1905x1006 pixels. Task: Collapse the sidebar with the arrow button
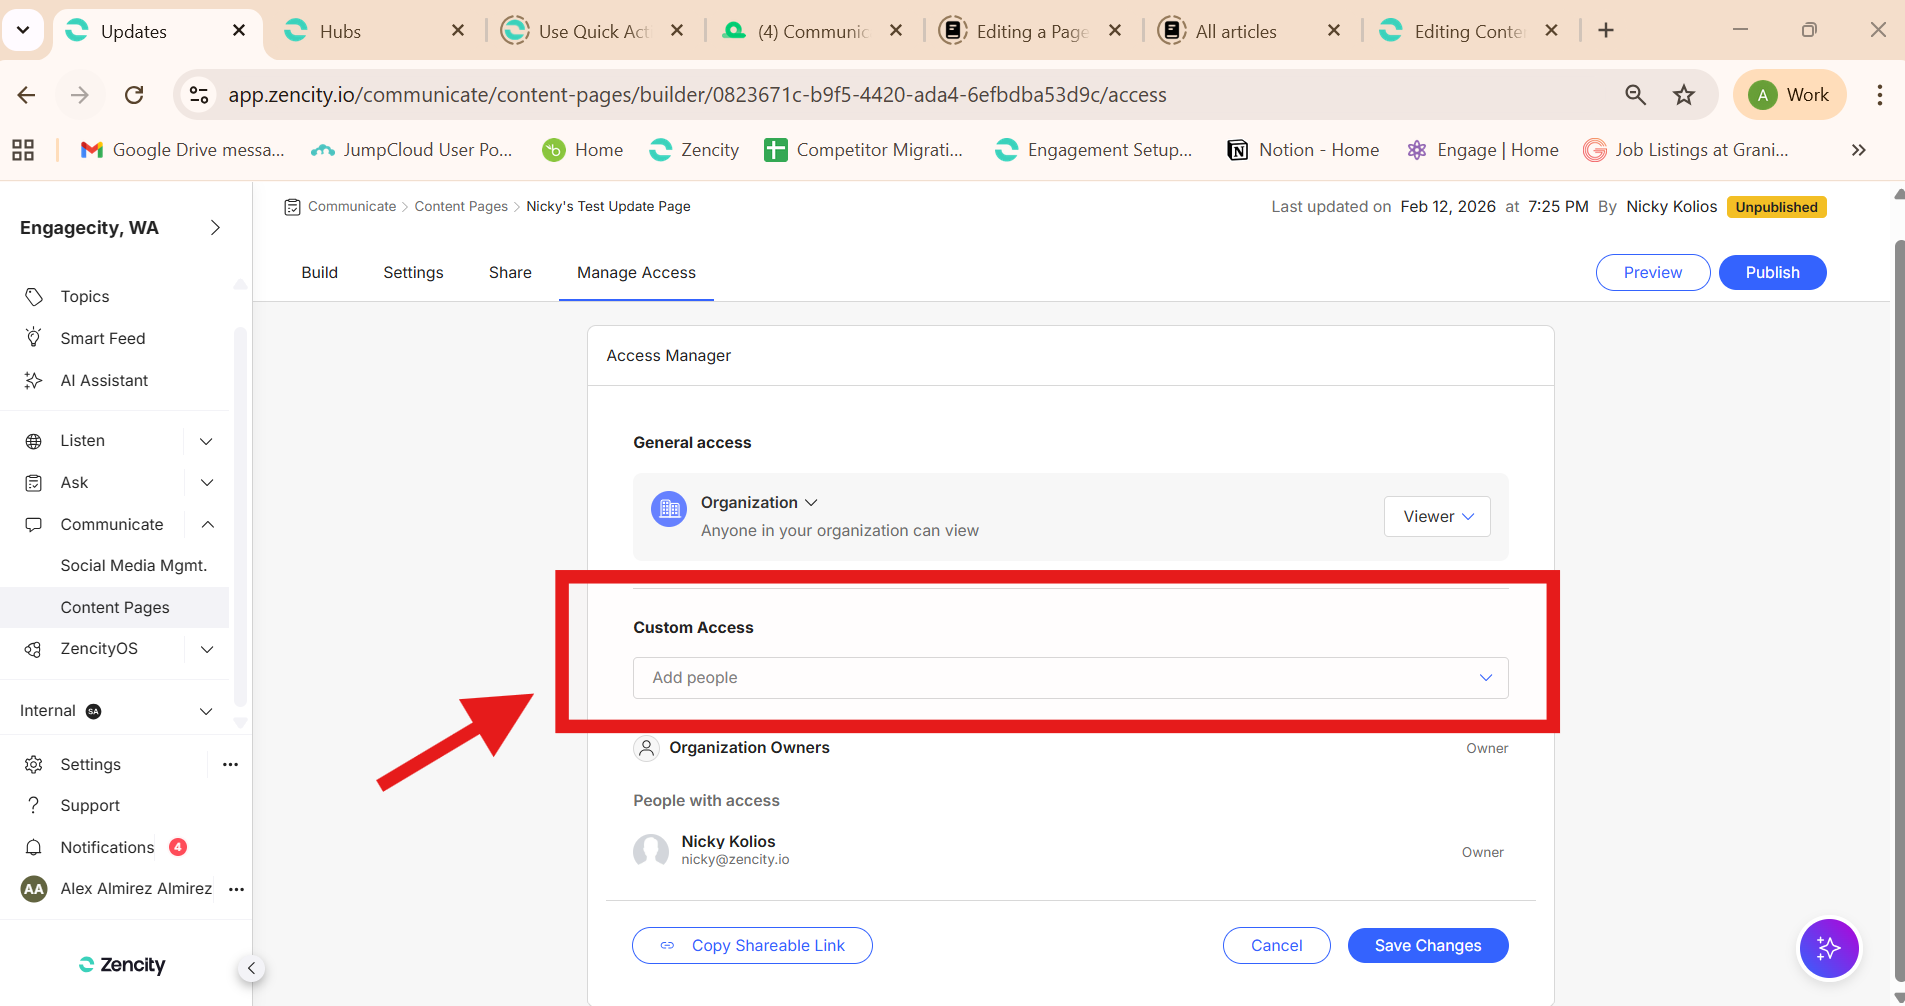[x=251, y=968]
